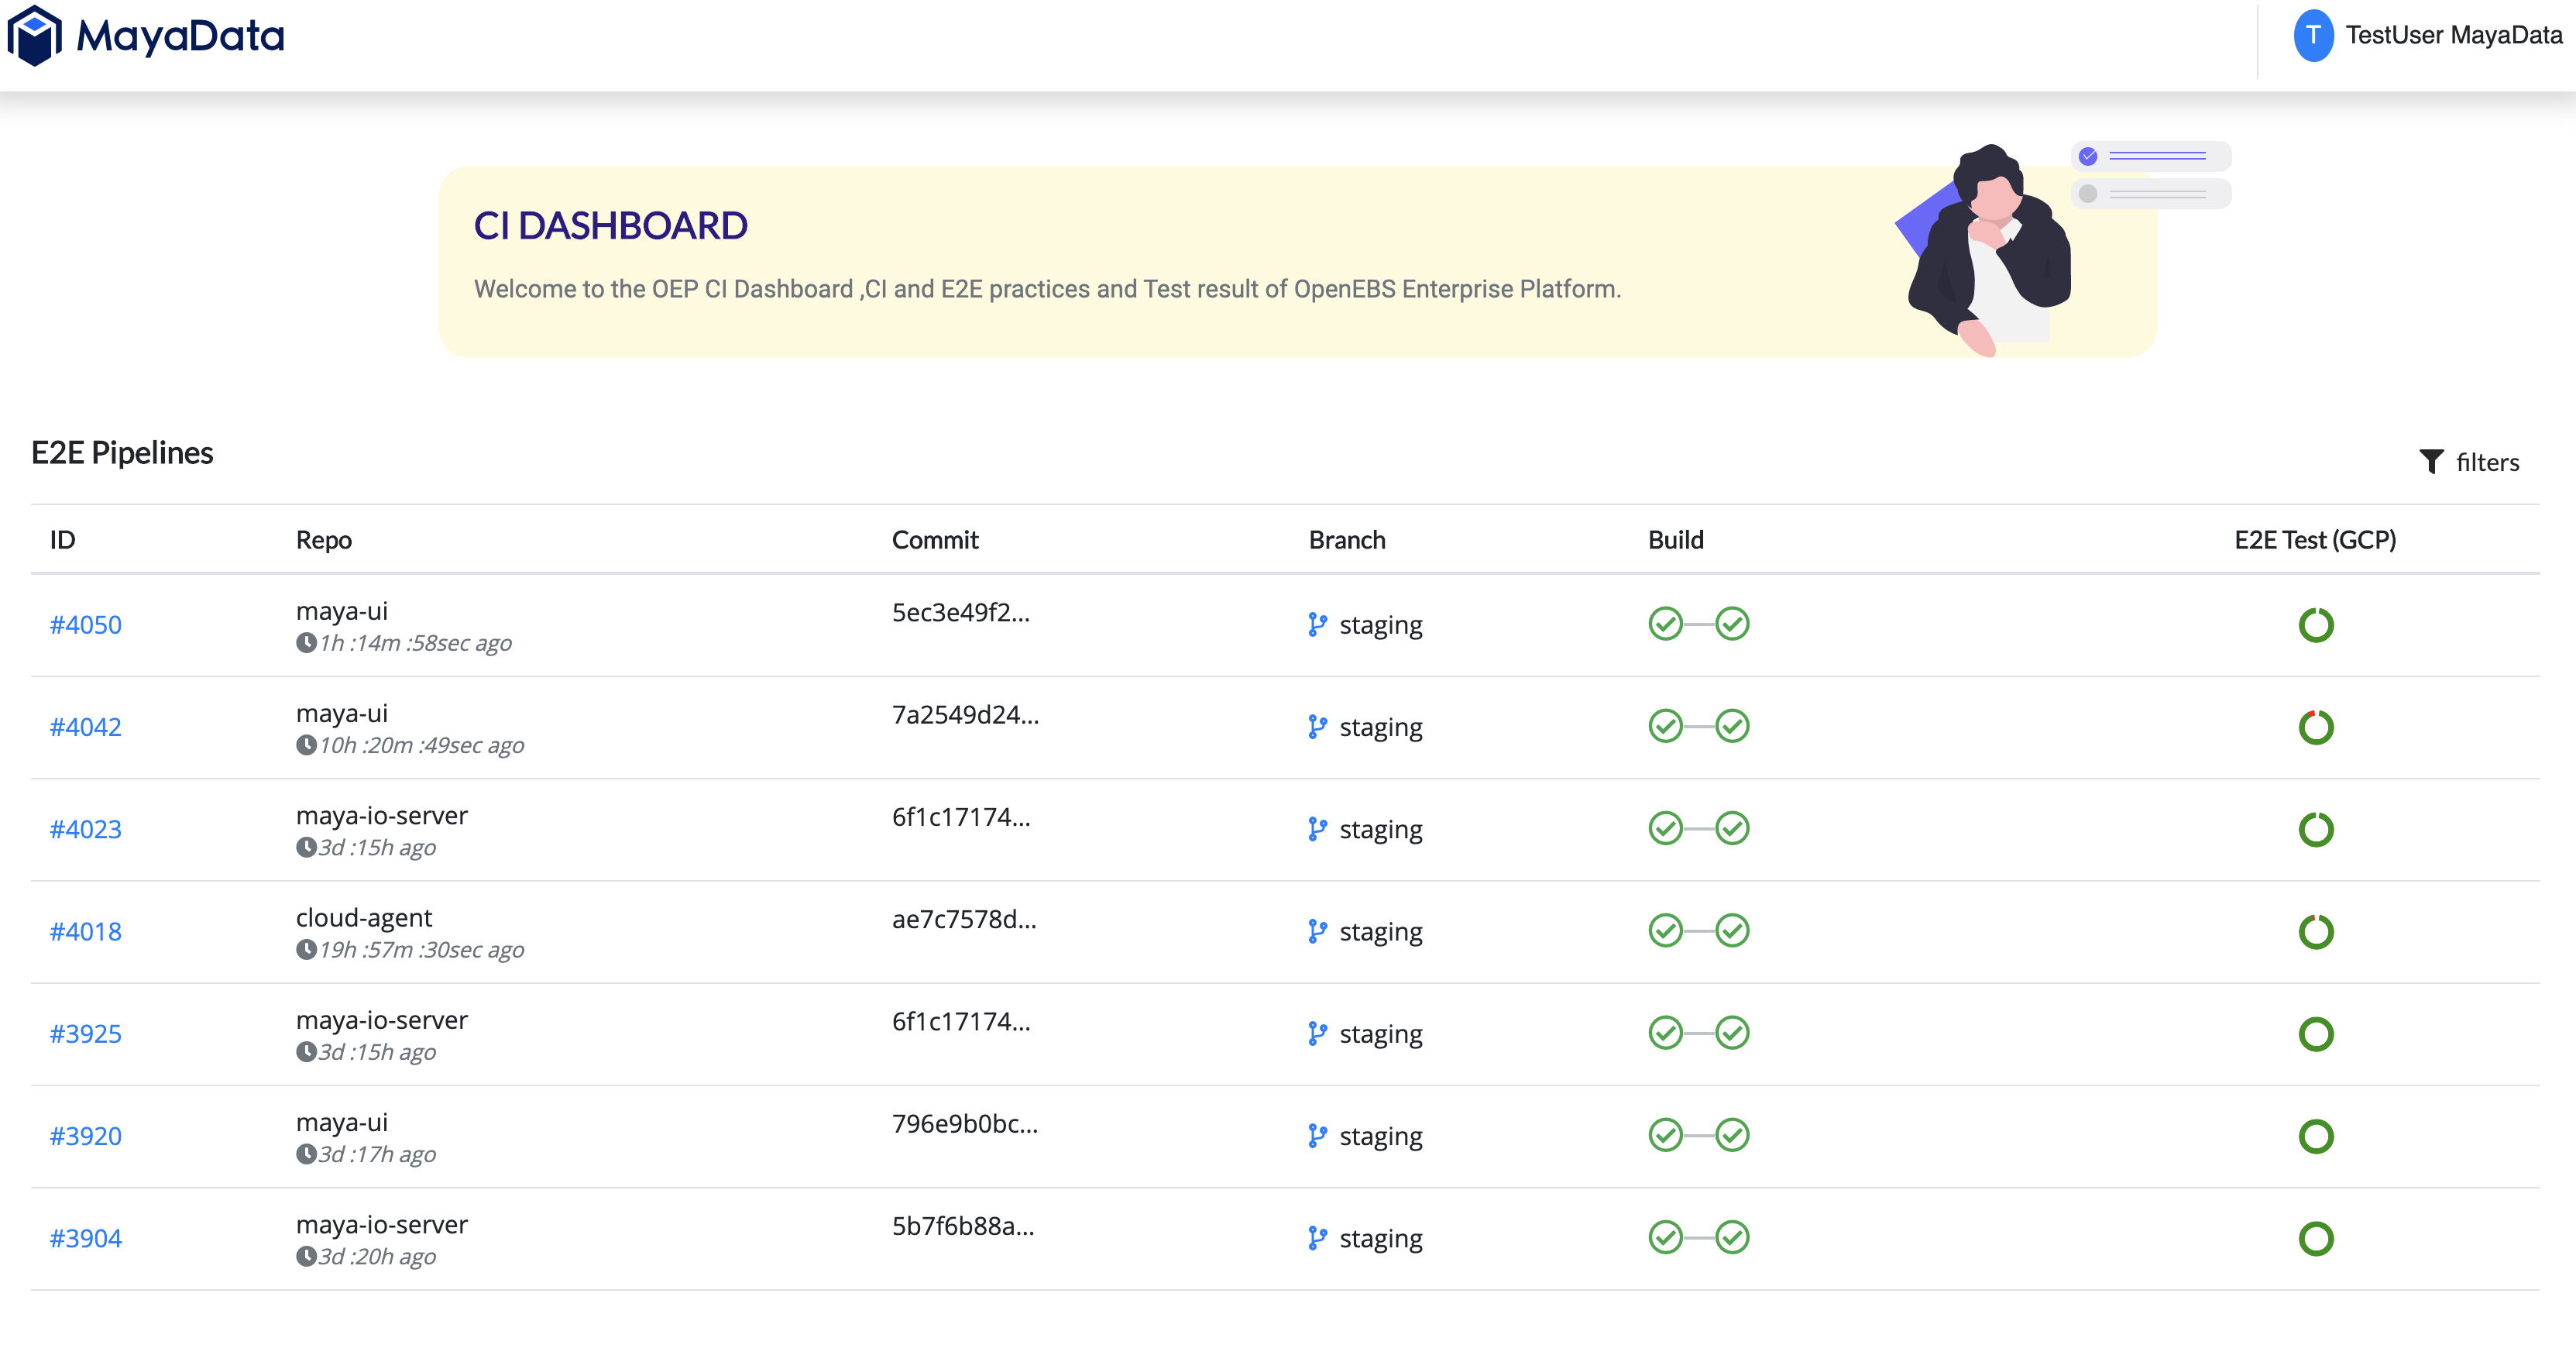
Task: Click the "1h :14m :58sec ago" timestamp
Action: 415,643
